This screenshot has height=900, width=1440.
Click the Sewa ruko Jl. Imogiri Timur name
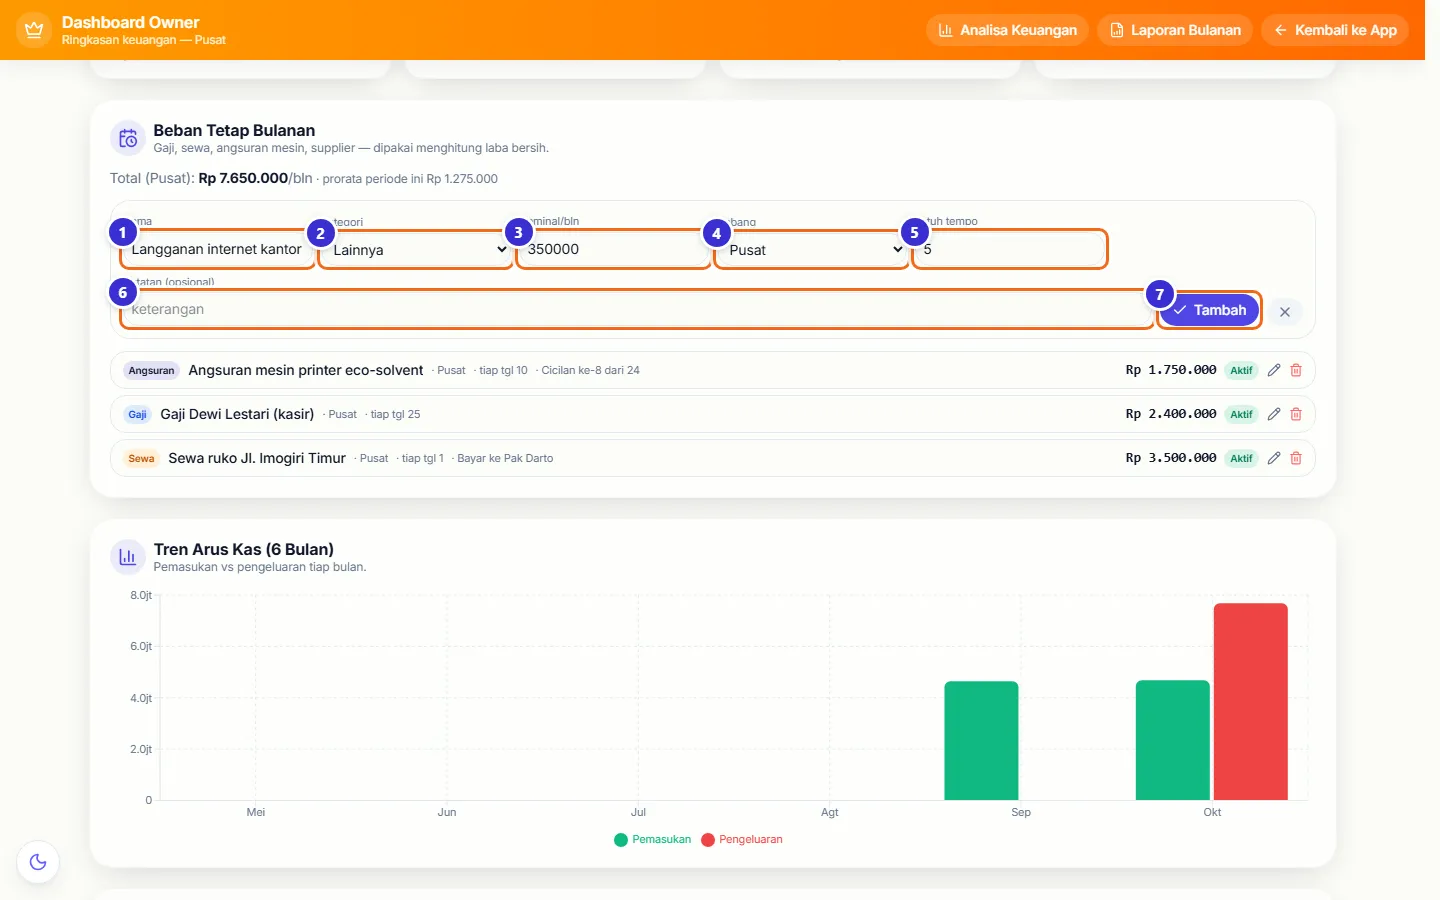pyautogui.click(x=257, y=458)
